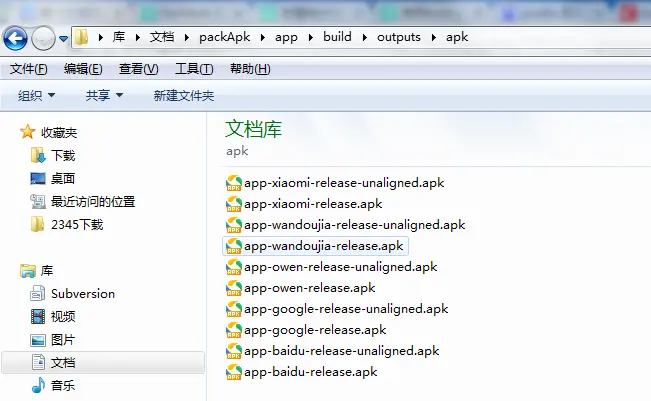The width and height of the screenshot is (651, 401).
Task: Select file name app-xiaomi-release-unaligned.apk
Action: click(344, 183)
